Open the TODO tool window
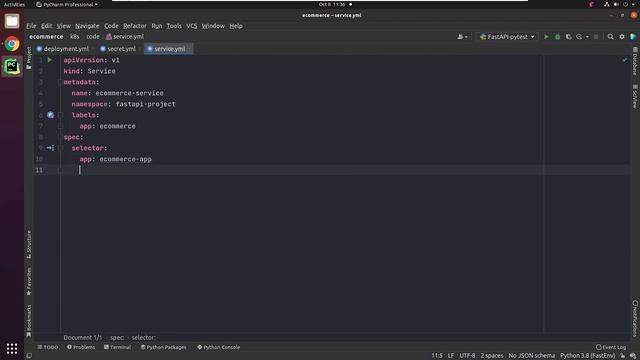This screenshot has height=360, width=640. (x=48, y=347)
